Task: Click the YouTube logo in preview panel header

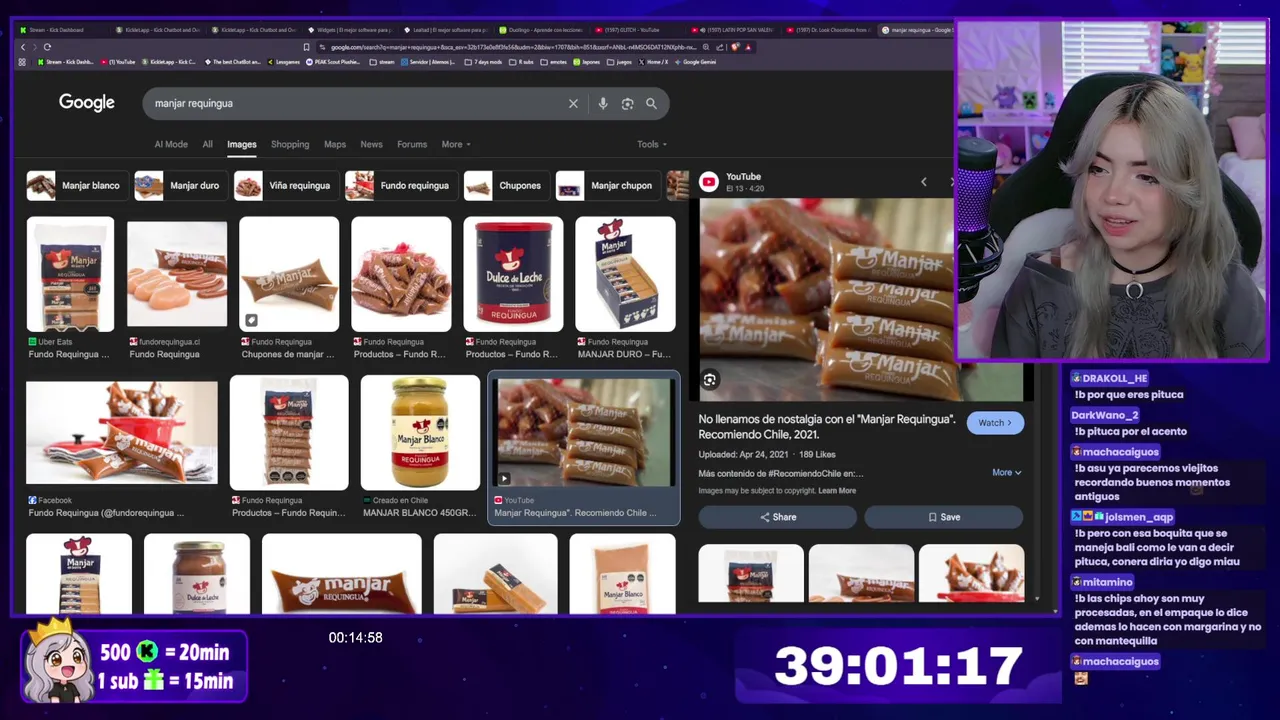Action: pyautogui.click(x=709, y=181)
